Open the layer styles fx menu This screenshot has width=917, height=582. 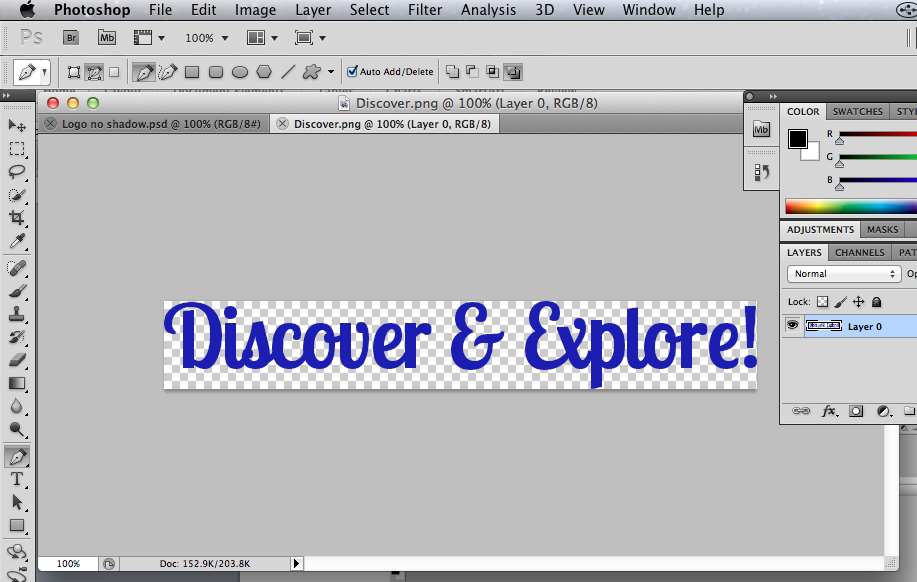point(830,410)
